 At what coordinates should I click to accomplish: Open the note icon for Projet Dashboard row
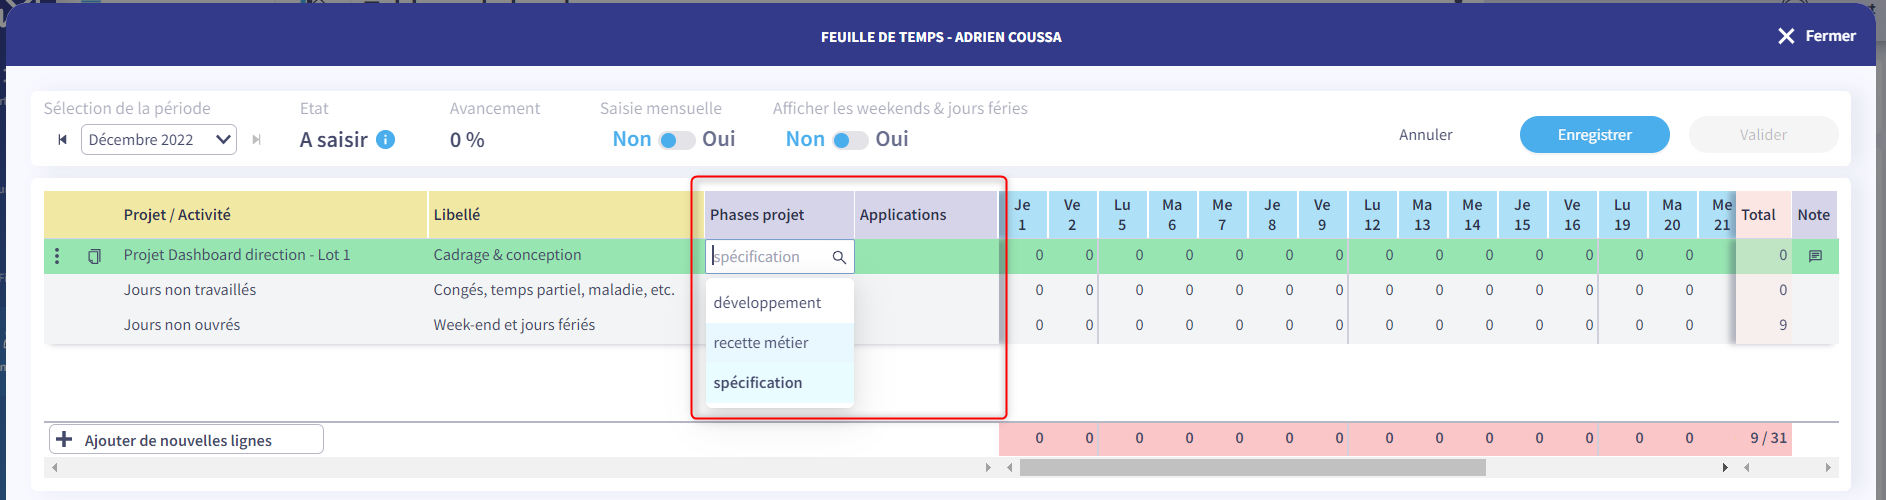(x=1815, y=256)
